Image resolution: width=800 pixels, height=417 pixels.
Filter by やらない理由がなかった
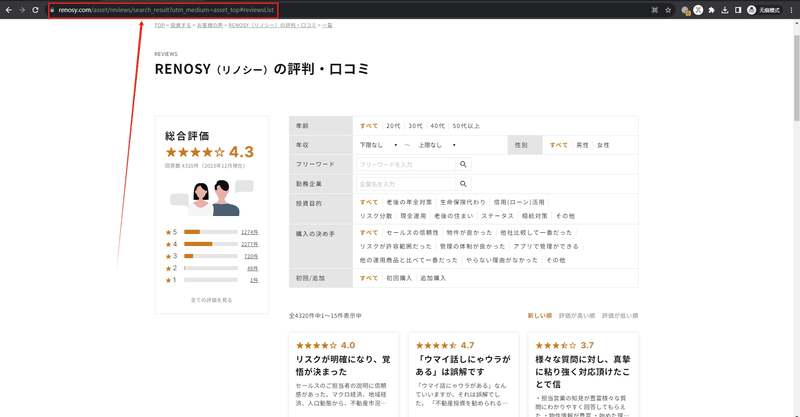pos(502,260)
